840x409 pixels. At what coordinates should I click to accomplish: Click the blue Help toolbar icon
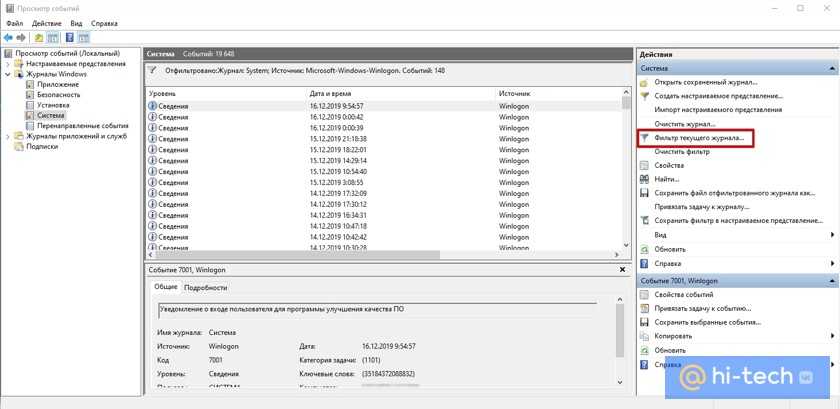coord(70,37)
